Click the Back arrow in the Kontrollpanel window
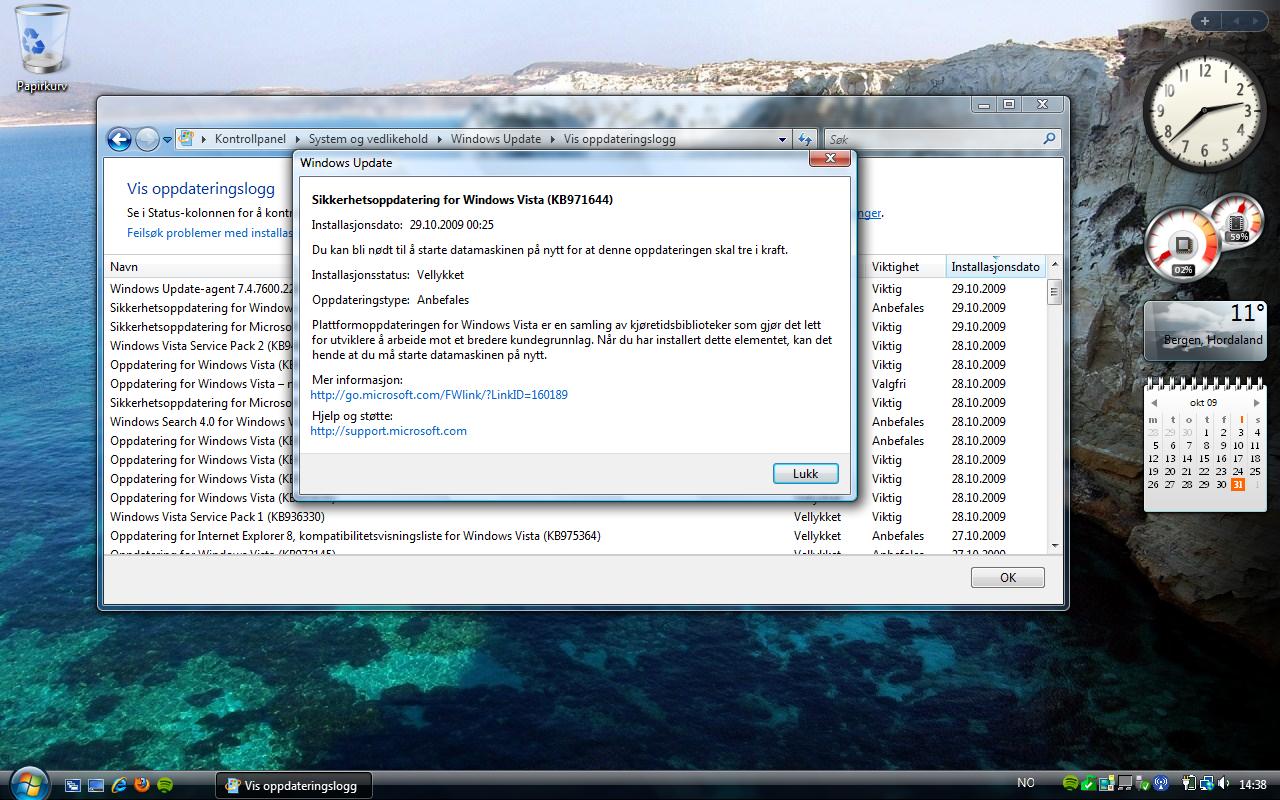Screen dimensions: 1280x800 pyautogui.click(x=119, y=140)
